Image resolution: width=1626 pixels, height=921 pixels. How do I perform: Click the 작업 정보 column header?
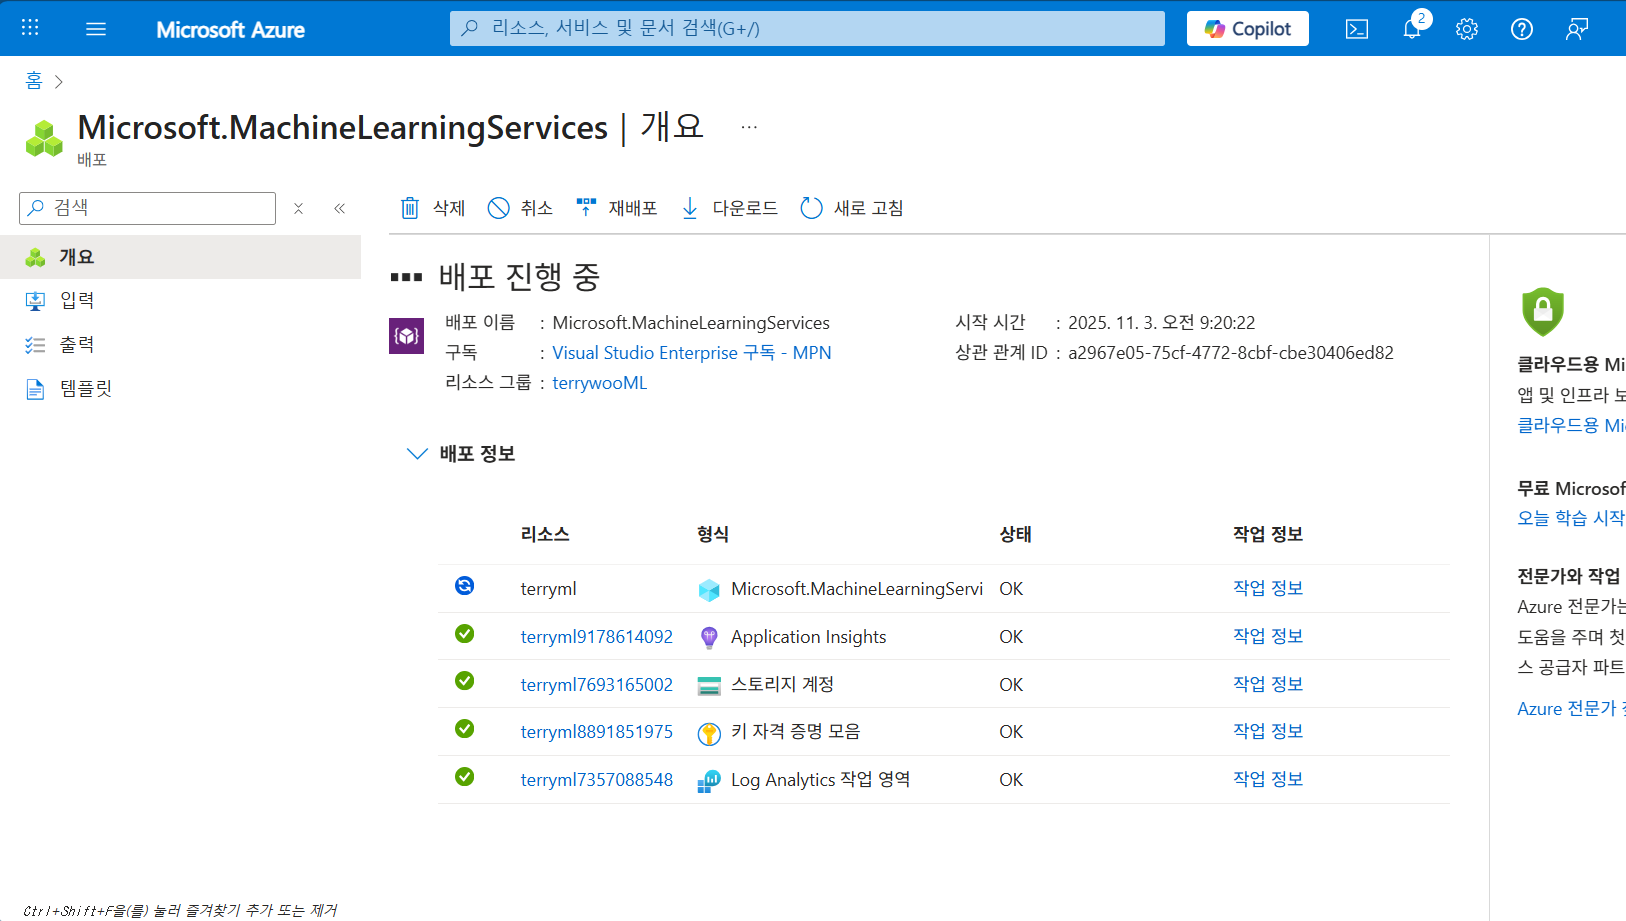[x=1268, y=534]
